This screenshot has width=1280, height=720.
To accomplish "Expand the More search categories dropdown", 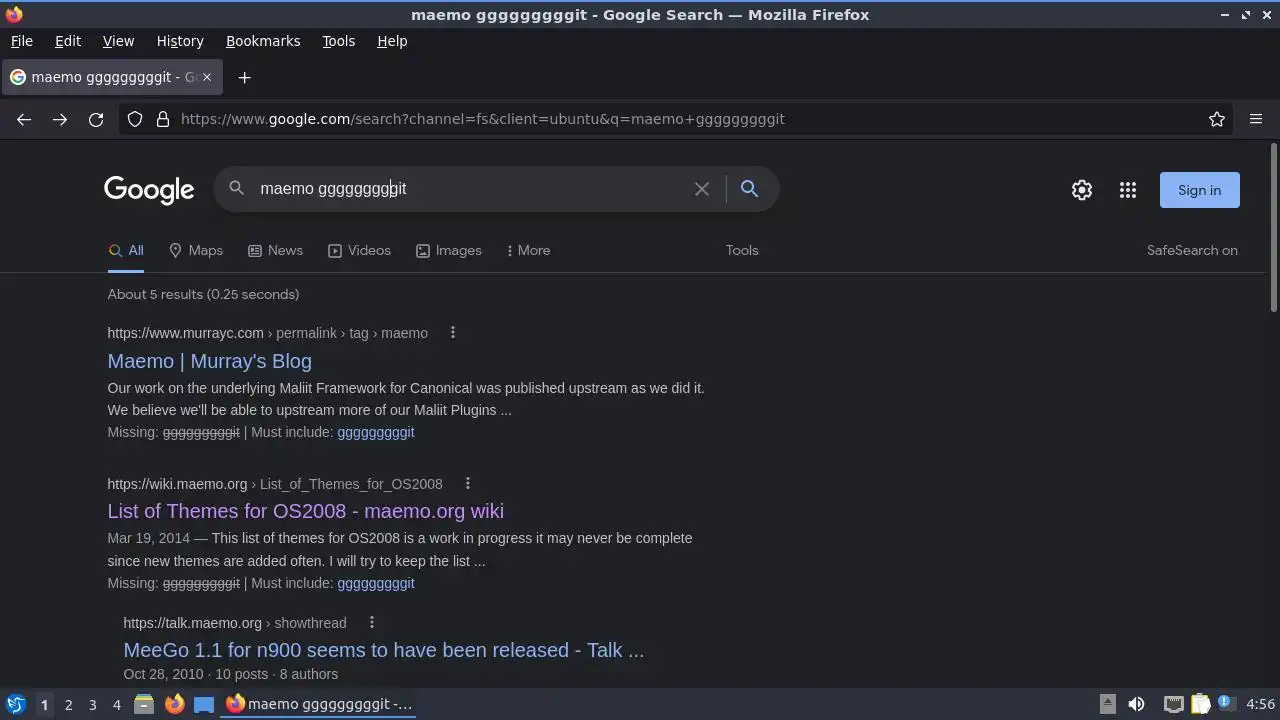I will coord(529,250).
